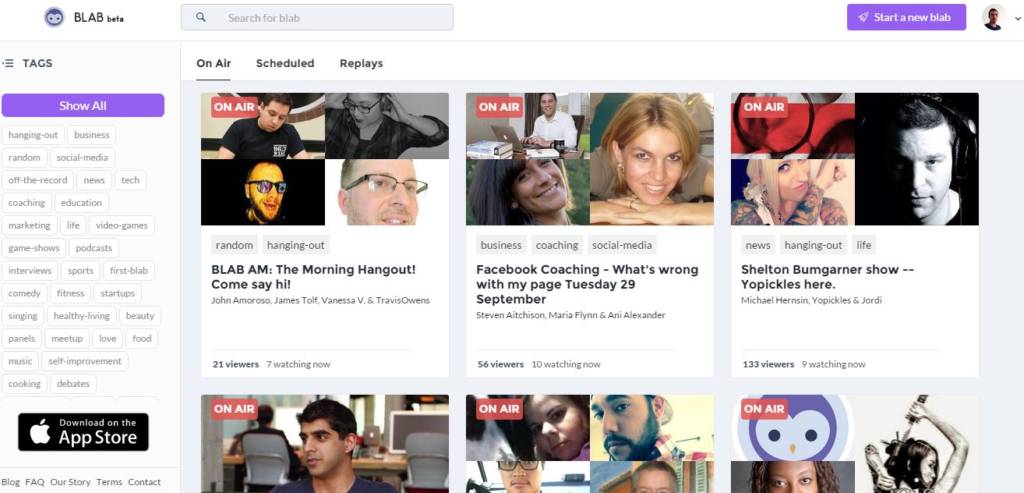The width and height of the screenshot is (1024, 493).
Task: Click the random tag on BLAB AM card
Action: pos(234,246)
